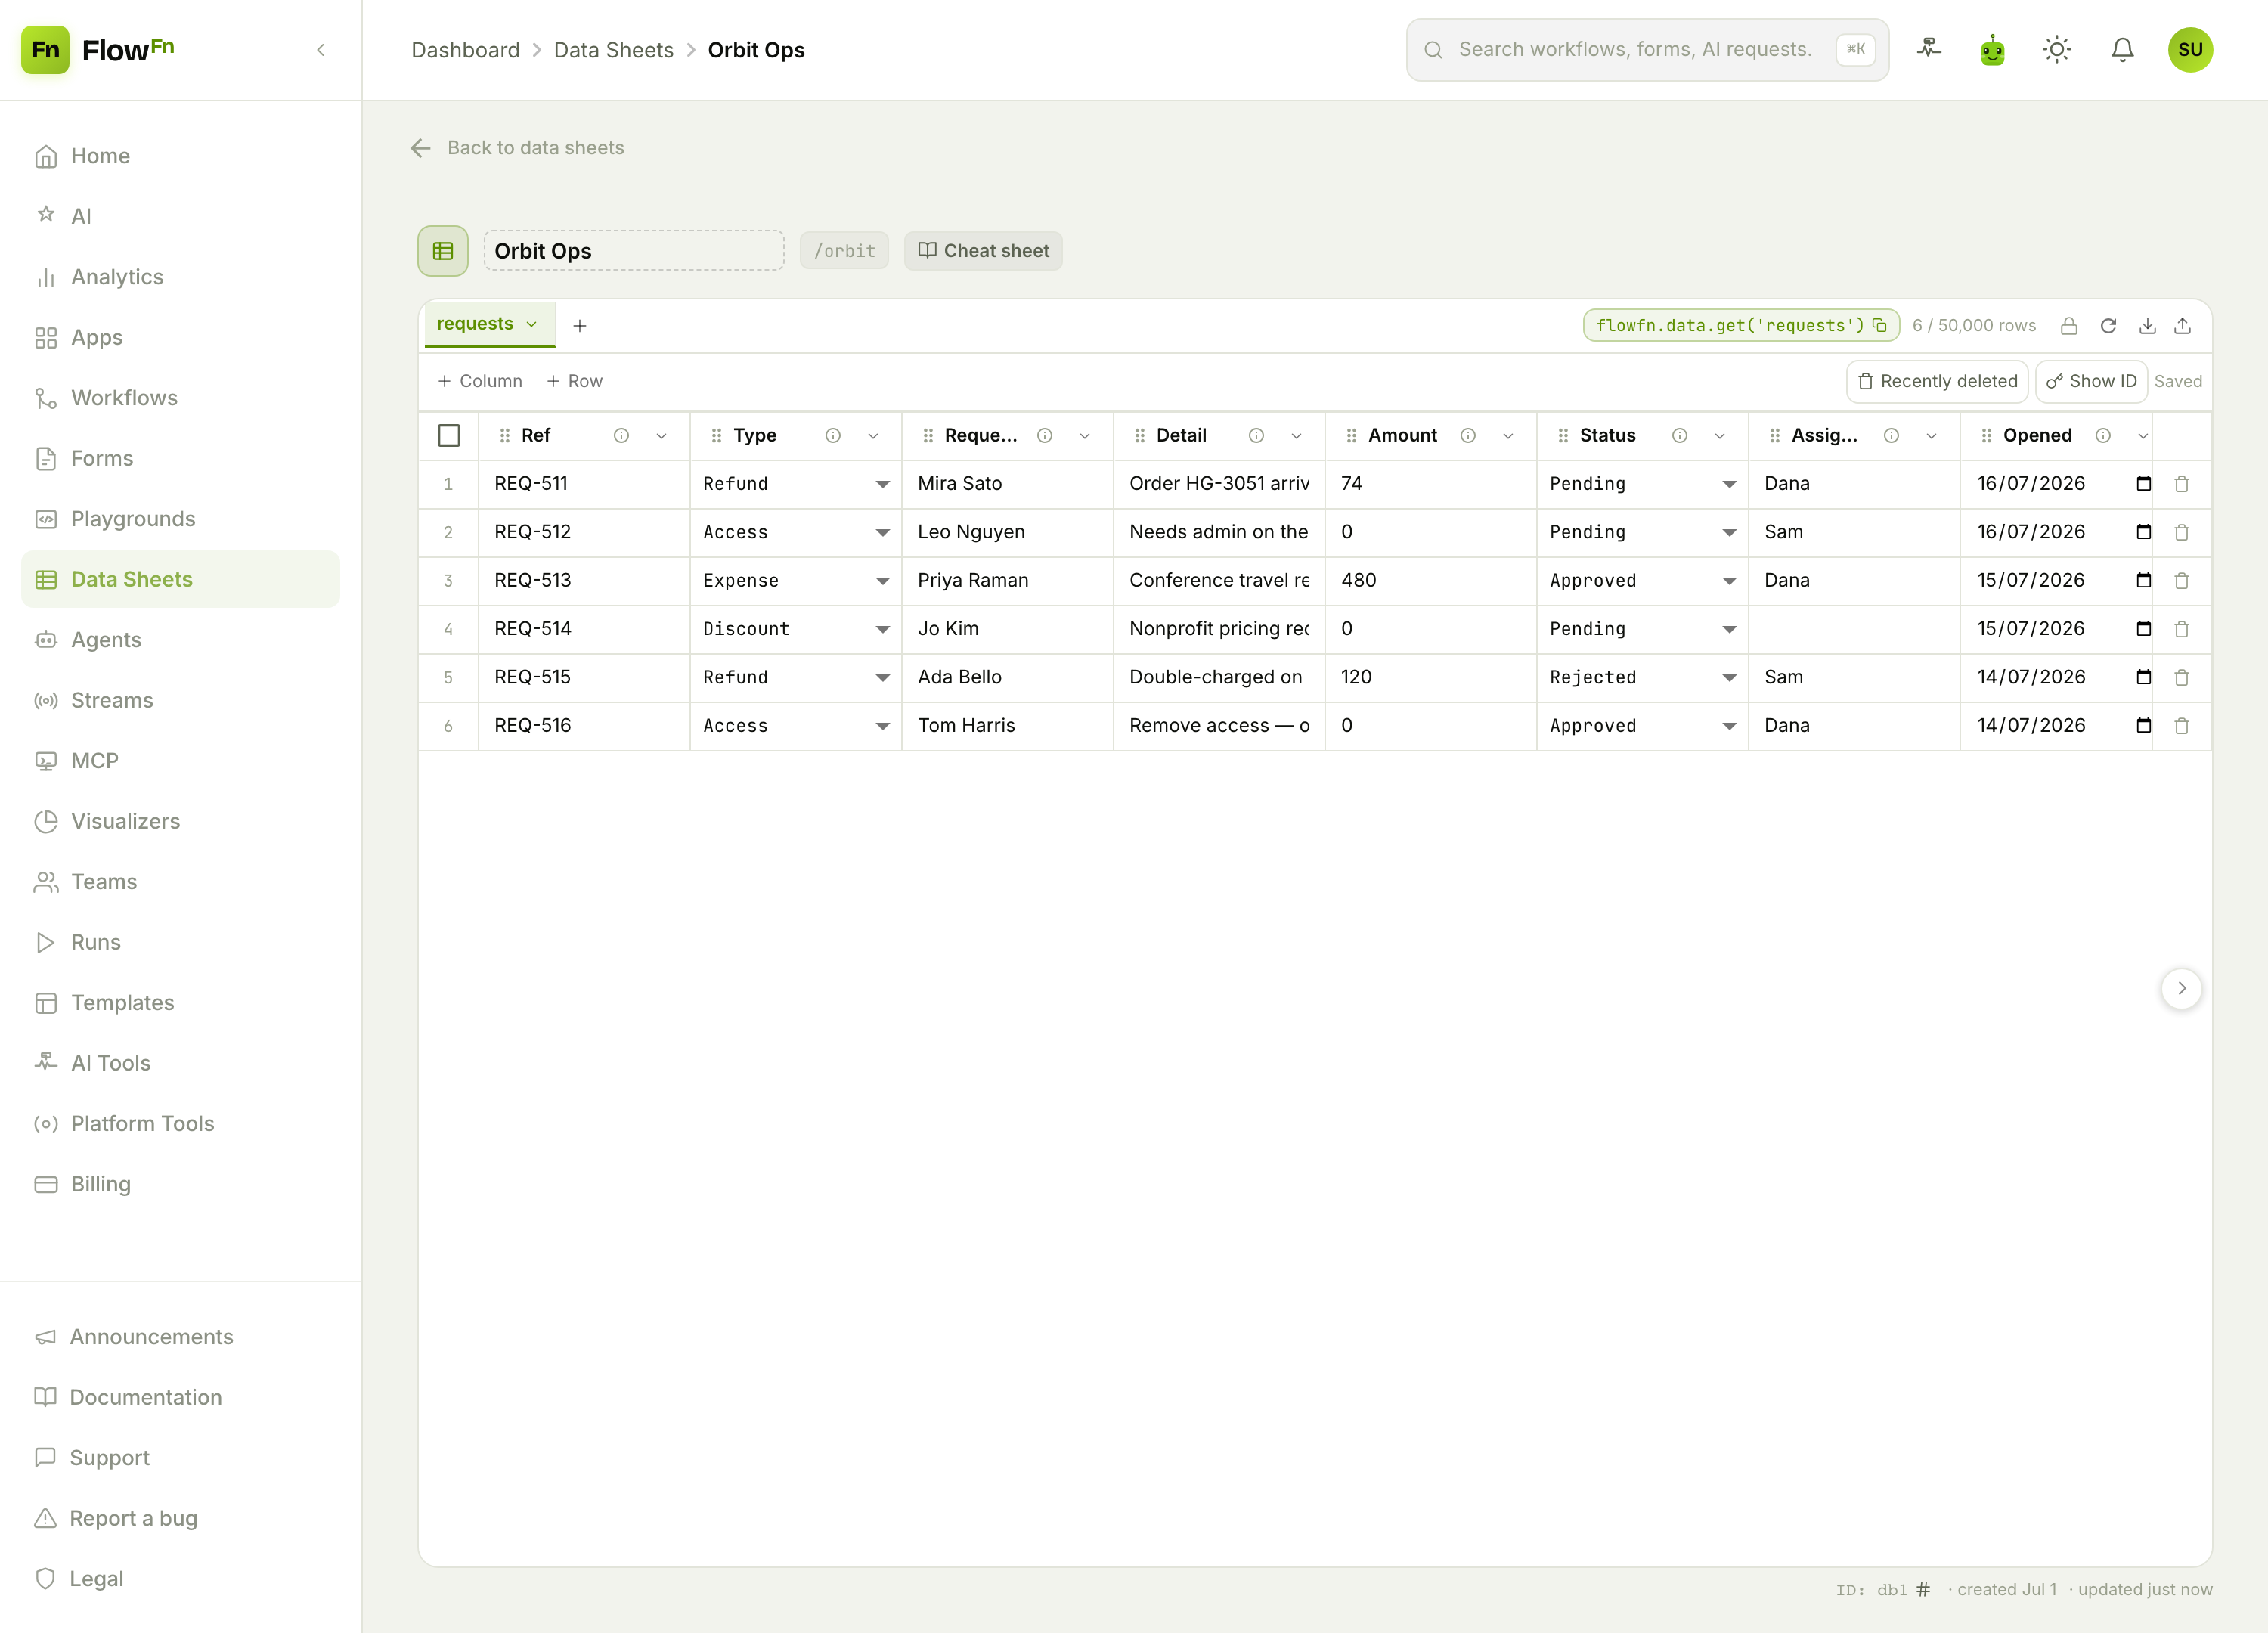Open the AI tools icon in top bar
2268x1633 pixels.
tap(1929, 49)
